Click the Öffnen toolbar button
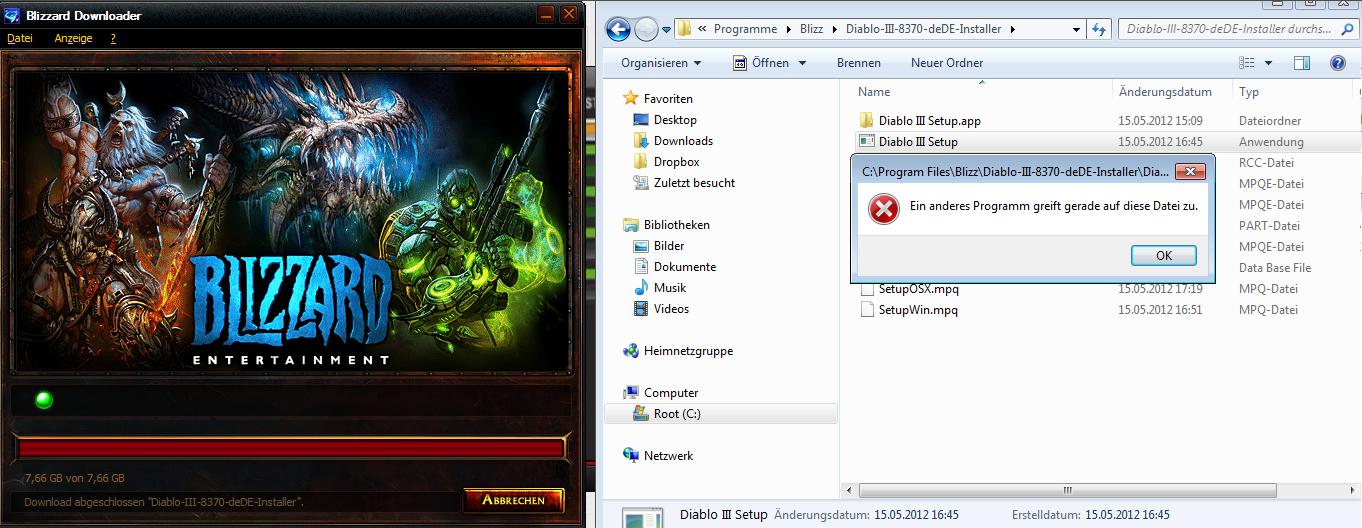The width and height of the screenshot is (1362, 528). 760,63
